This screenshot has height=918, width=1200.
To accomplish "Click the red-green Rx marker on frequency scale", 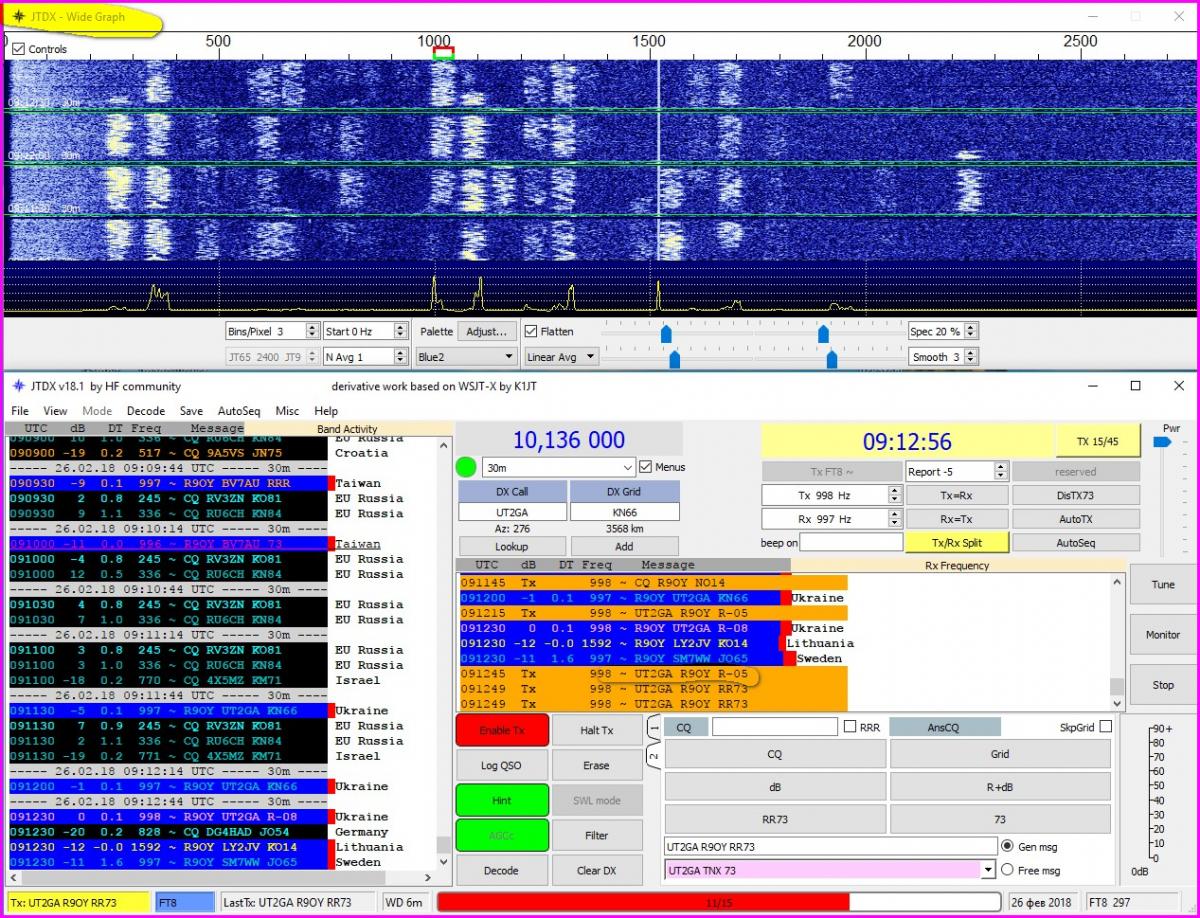I will [x=443, y=53].
